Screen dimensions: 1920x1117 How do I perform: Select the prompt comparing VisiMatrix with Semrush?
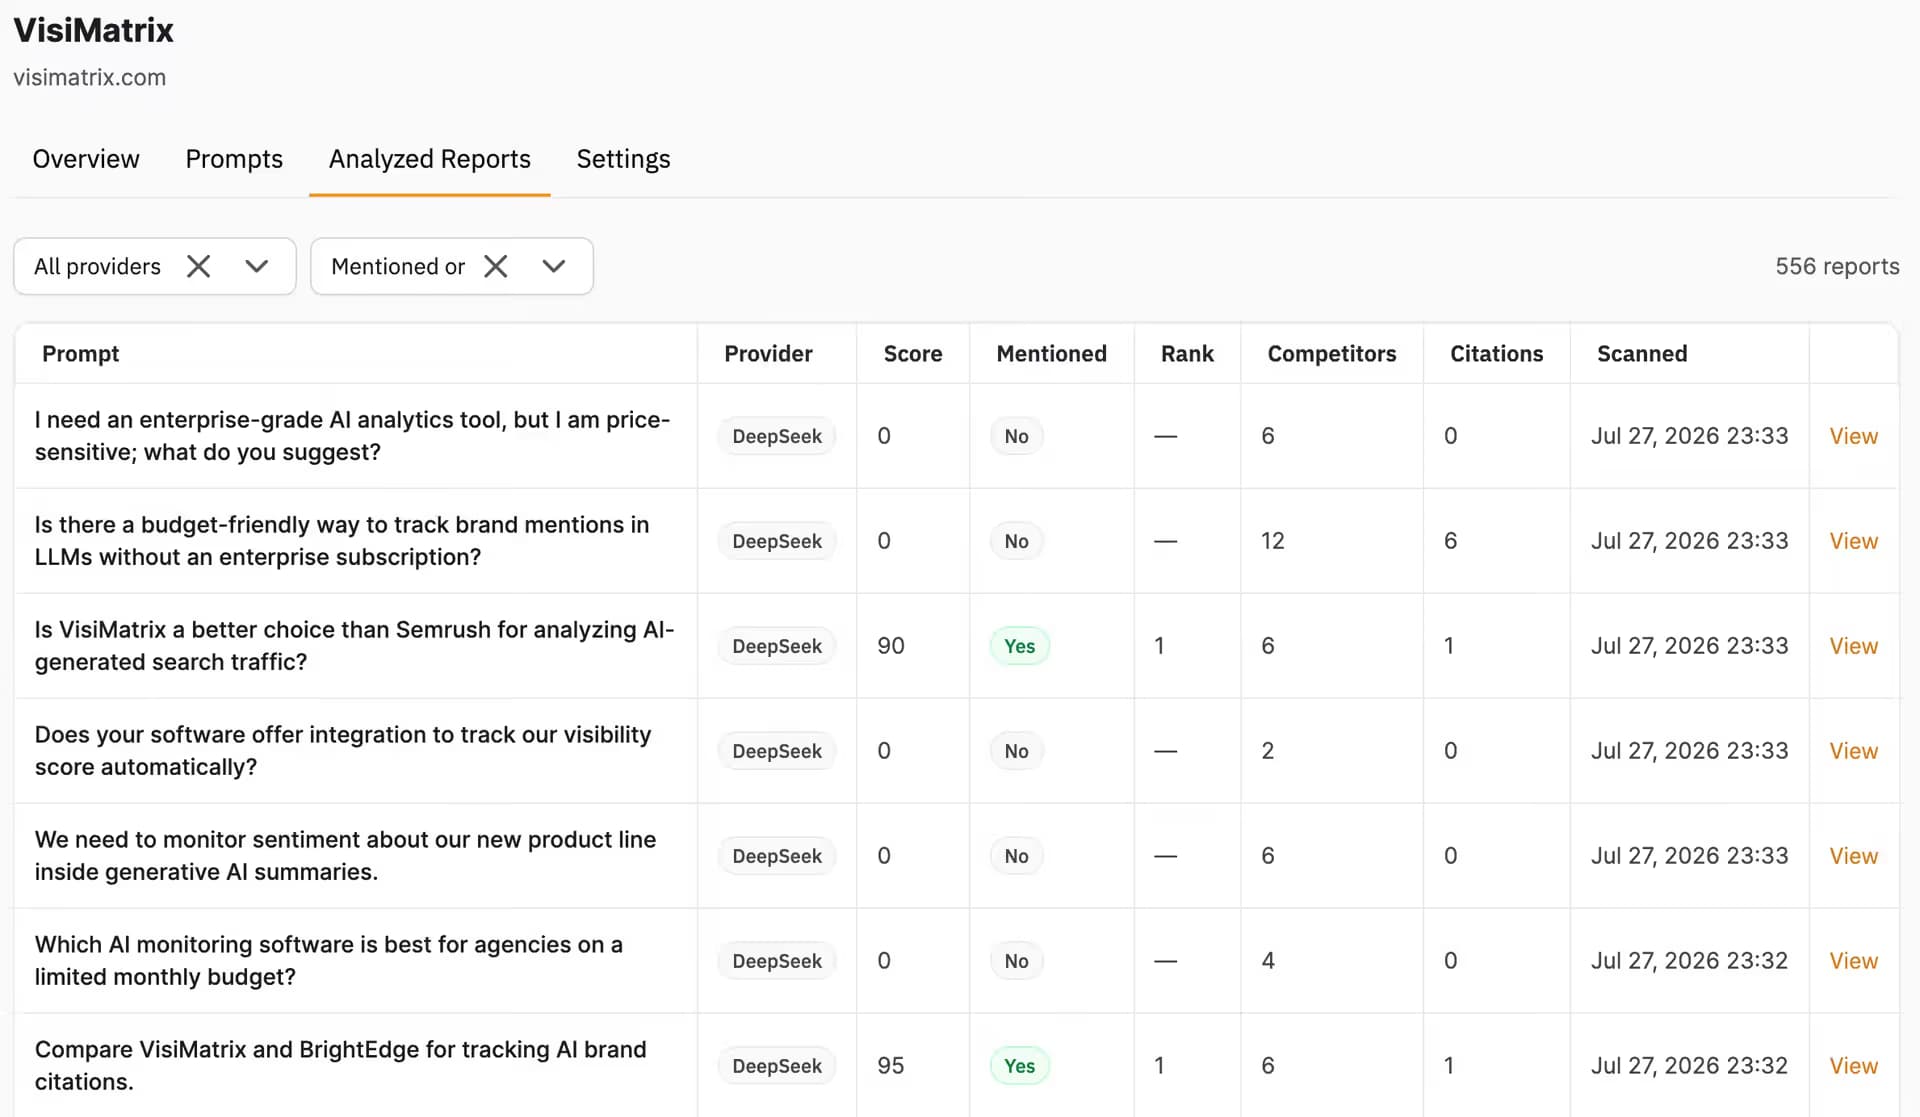355,646
